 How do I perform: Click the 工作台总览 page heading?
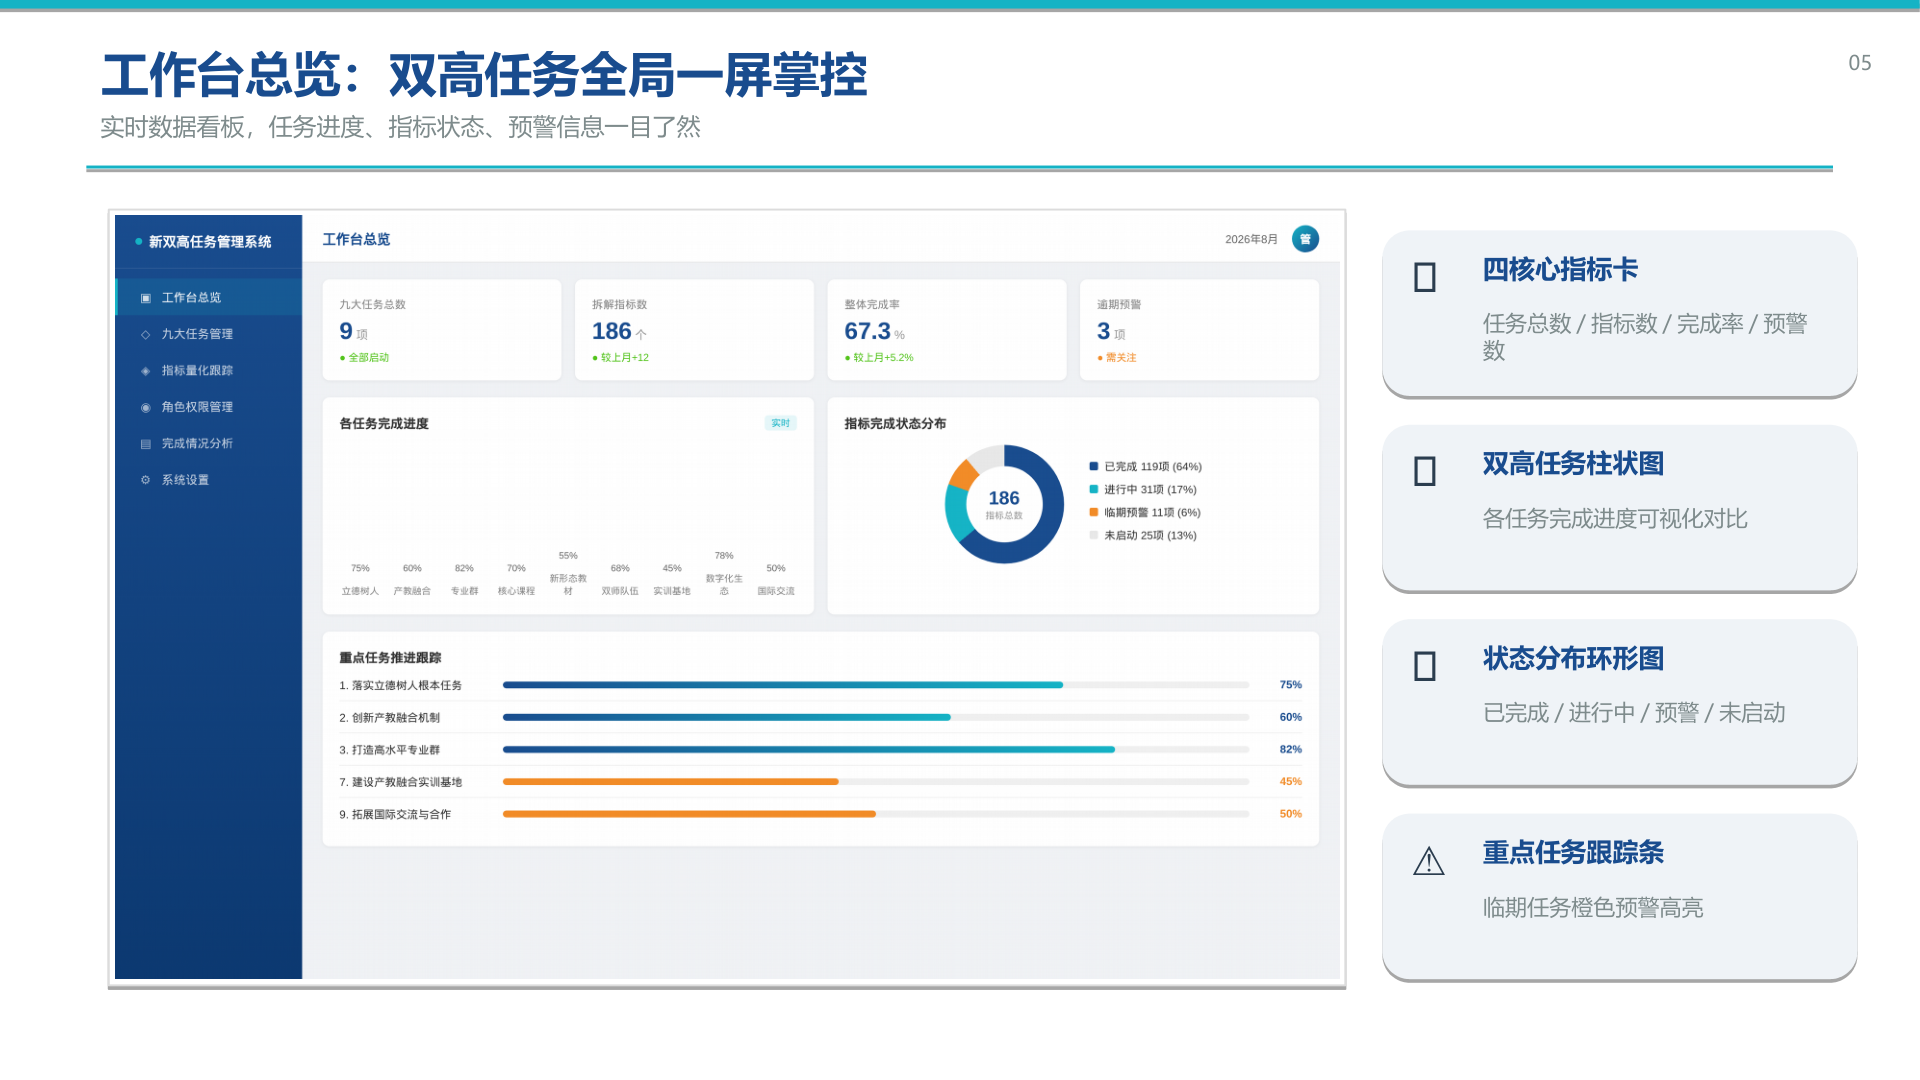pos(356,239)
